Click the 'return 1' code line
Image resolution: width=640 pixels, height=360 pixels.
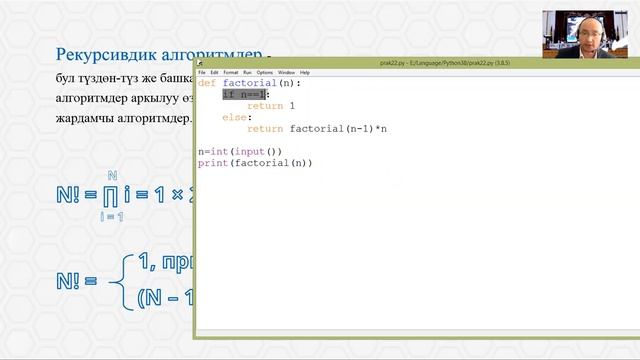tap(271, 106)
